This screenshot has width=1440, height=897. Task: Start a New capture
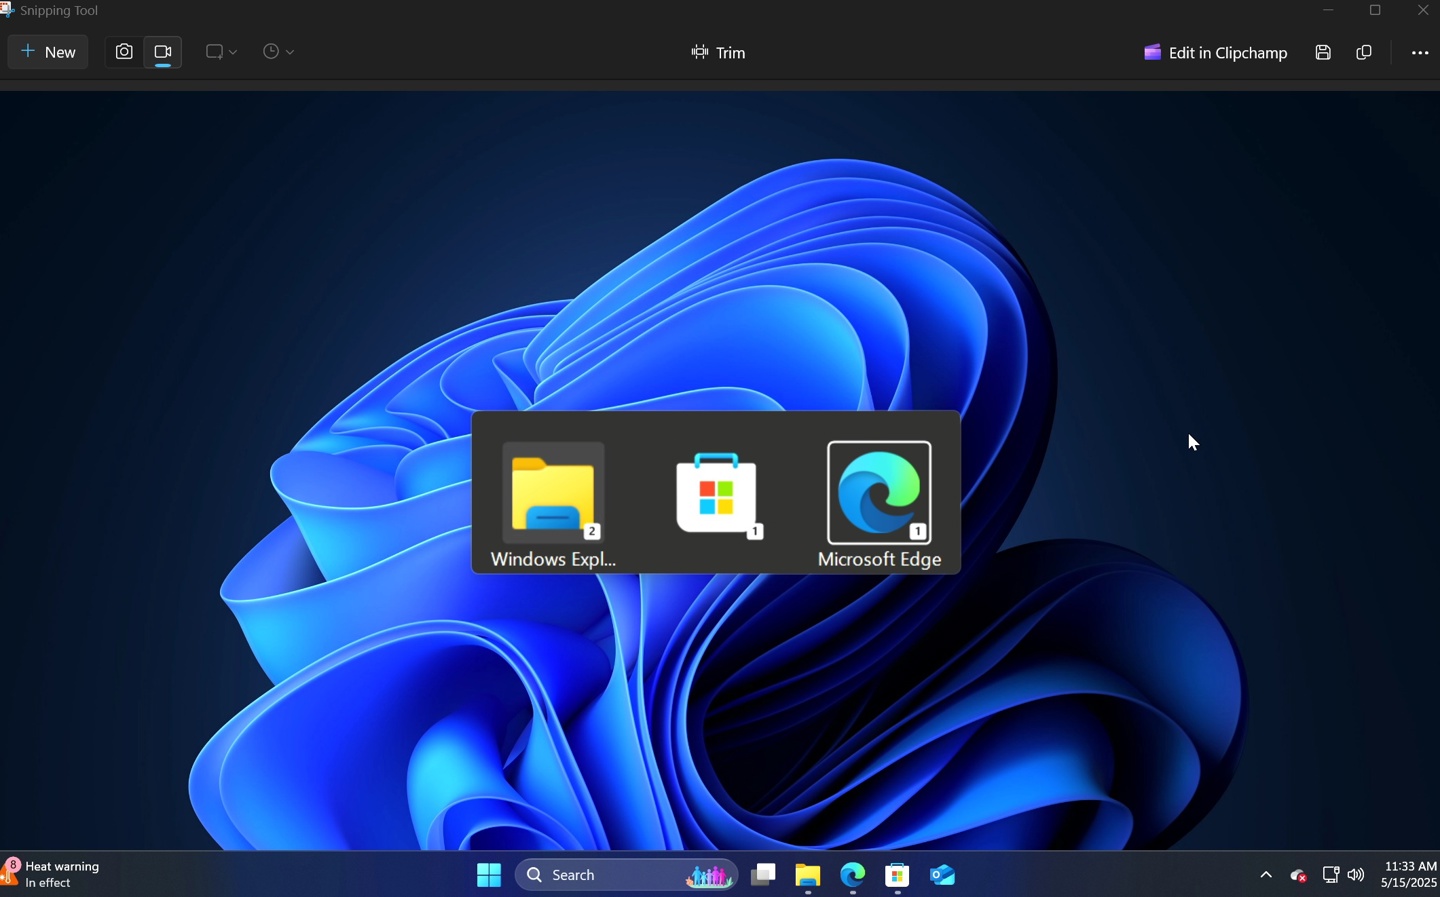click(x=47, y=52)
